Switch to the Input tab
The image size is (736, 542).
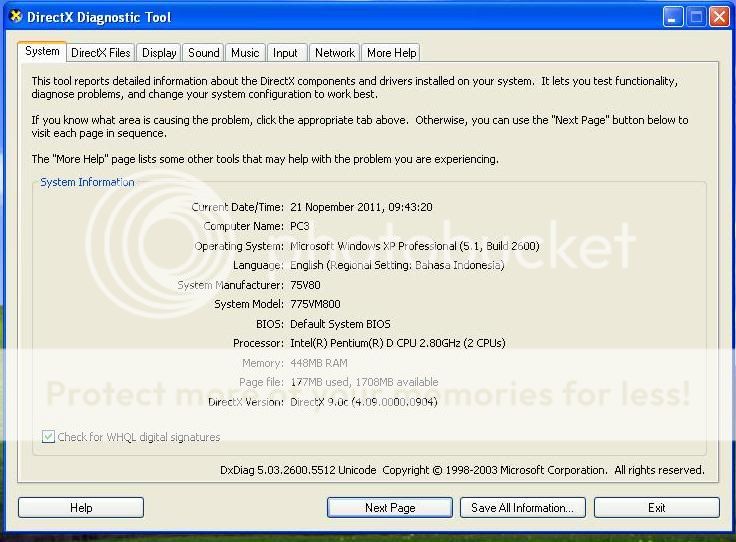coord(285,53)
